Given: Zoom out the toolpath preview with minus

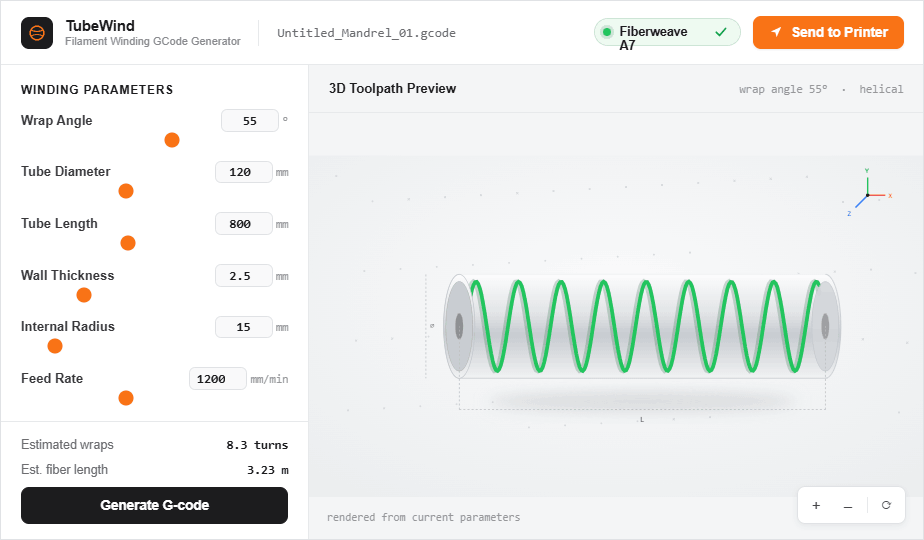Looking at the screenshot, I should click(848, 505).
